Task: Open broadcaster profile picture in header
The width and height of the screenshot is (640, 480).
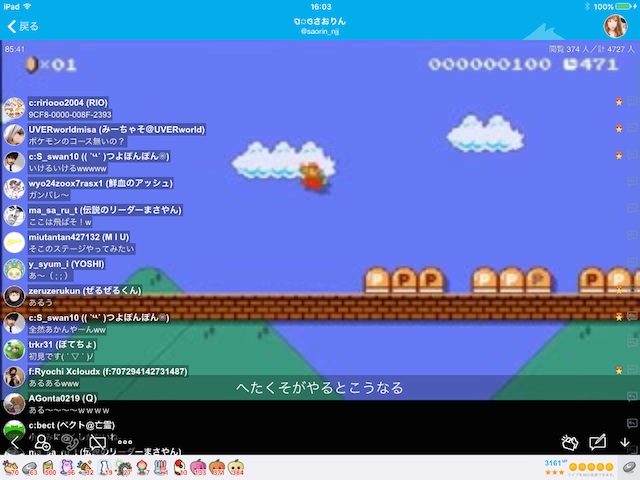Action: point(615,26)
